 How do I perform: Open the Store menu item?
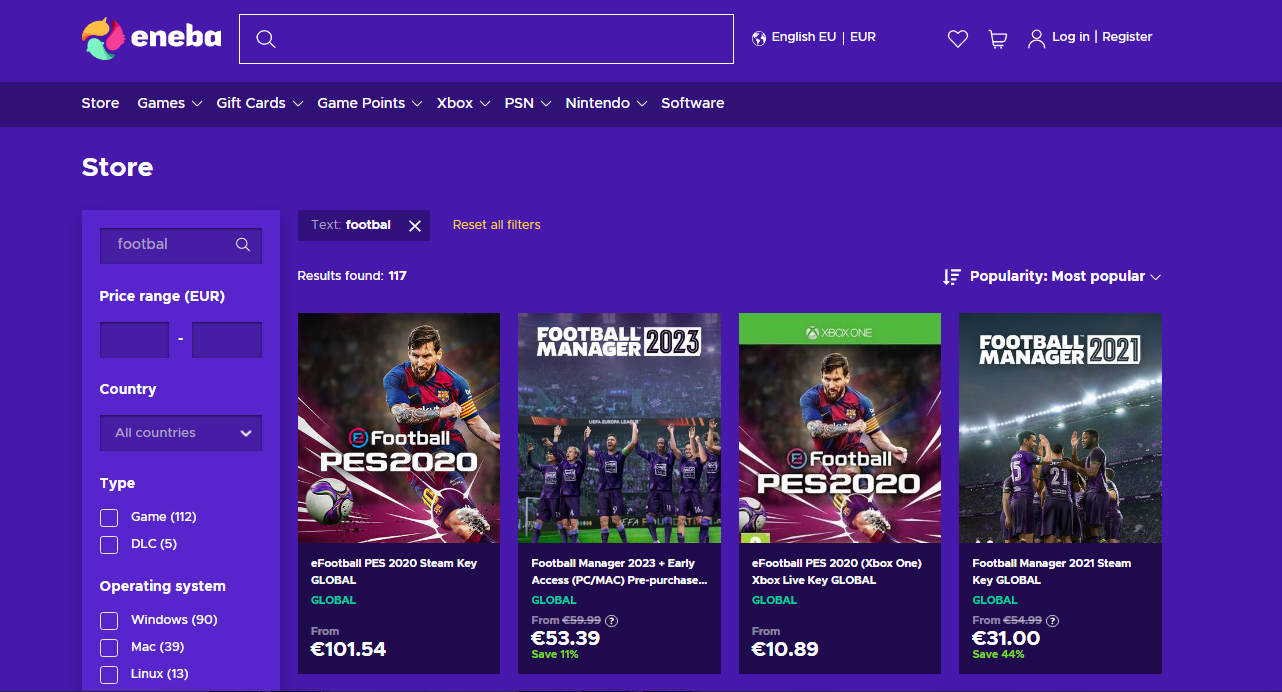click(100, 103)
